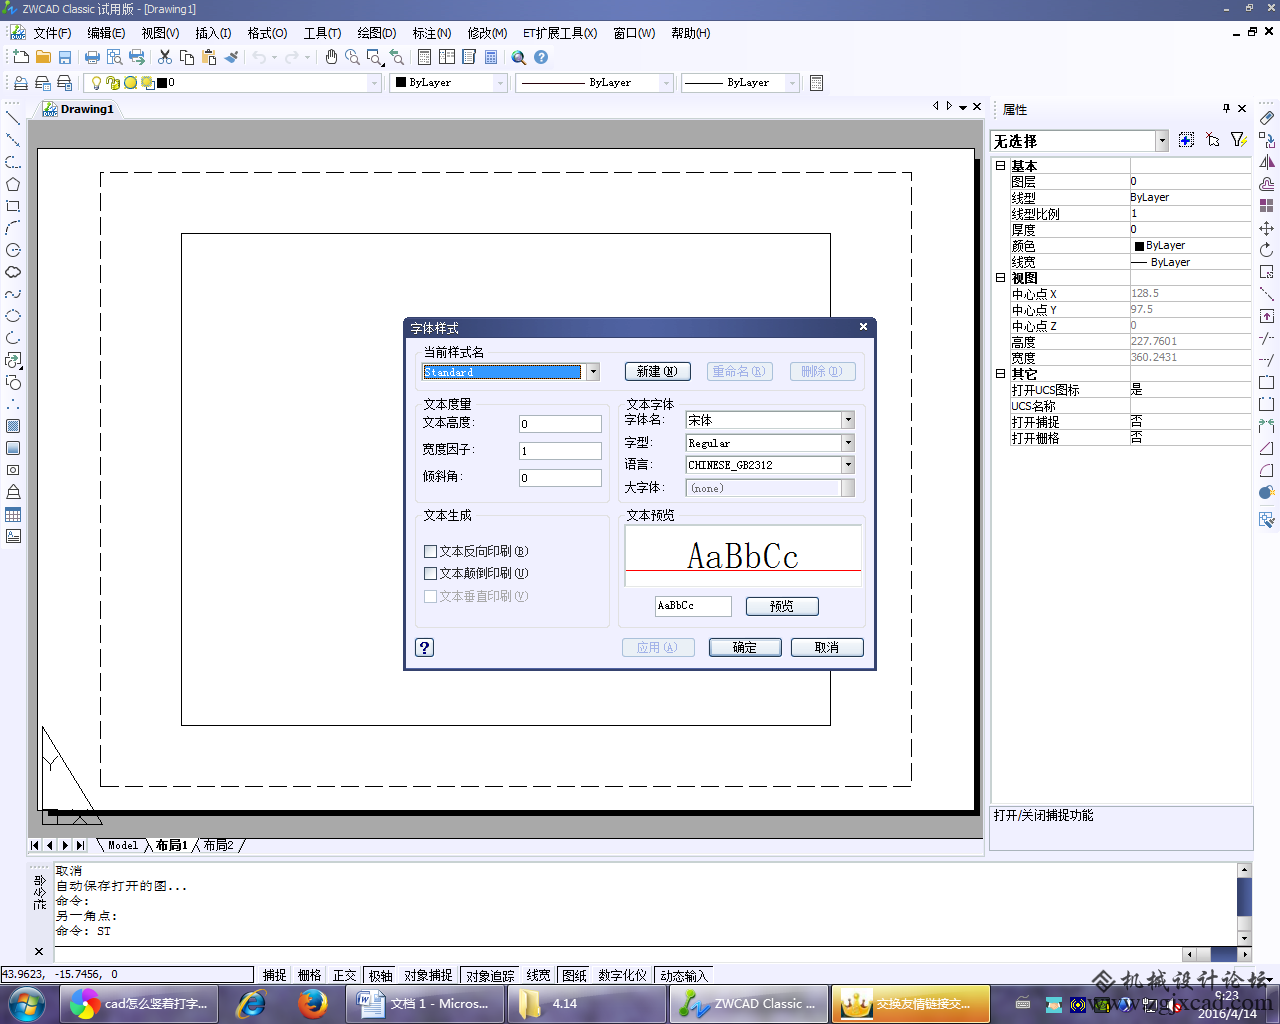Viewport: 1280px width, 1024px height.
Task: Open Firefox from the taskbar
Action: point(312,1003)
